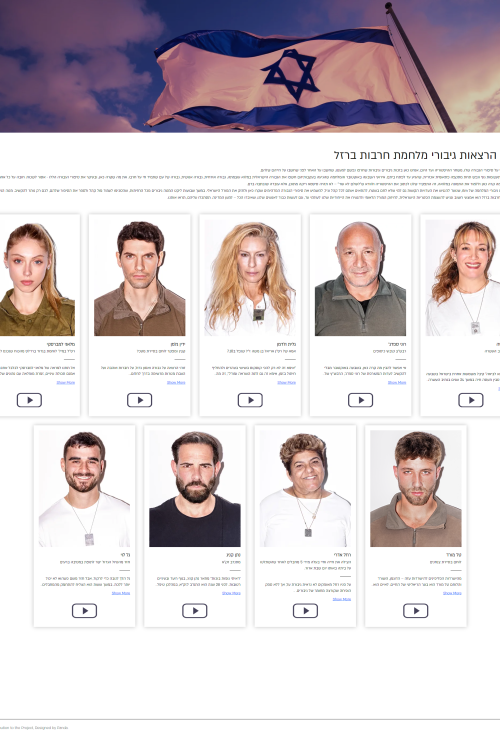500x750 pixels.
Task: Play video of dark-haired man in brown jacket
Action: point(139,400)
